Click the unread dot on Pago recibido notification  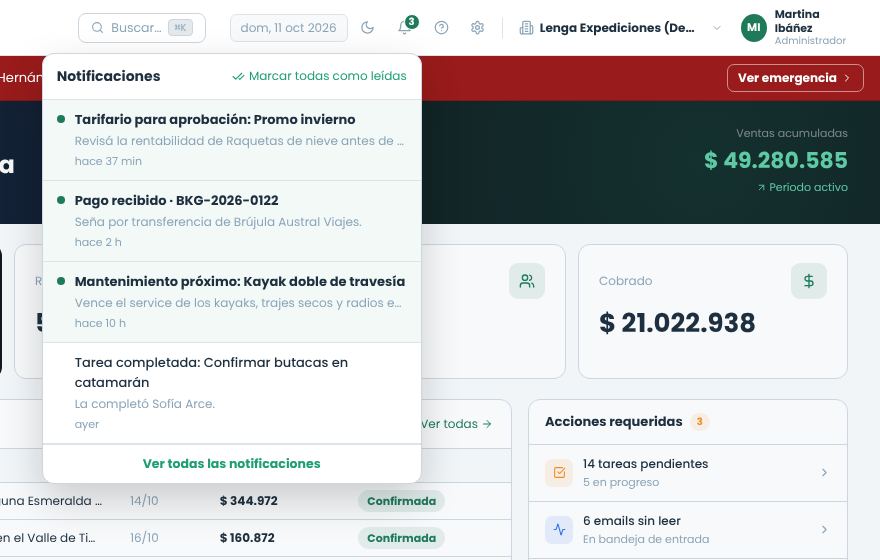61,200
